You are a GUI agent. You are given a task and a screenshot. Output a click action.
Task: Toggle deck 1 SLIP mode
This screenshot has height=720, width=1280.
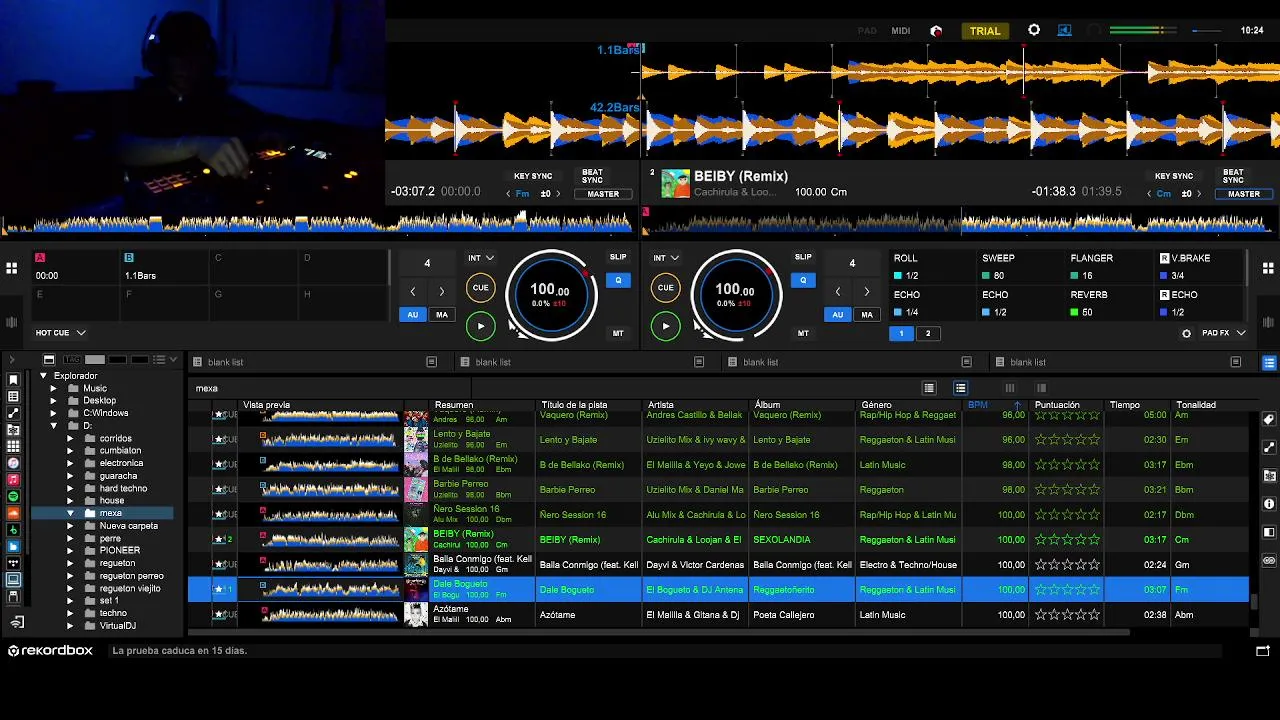tap(618, 257)
